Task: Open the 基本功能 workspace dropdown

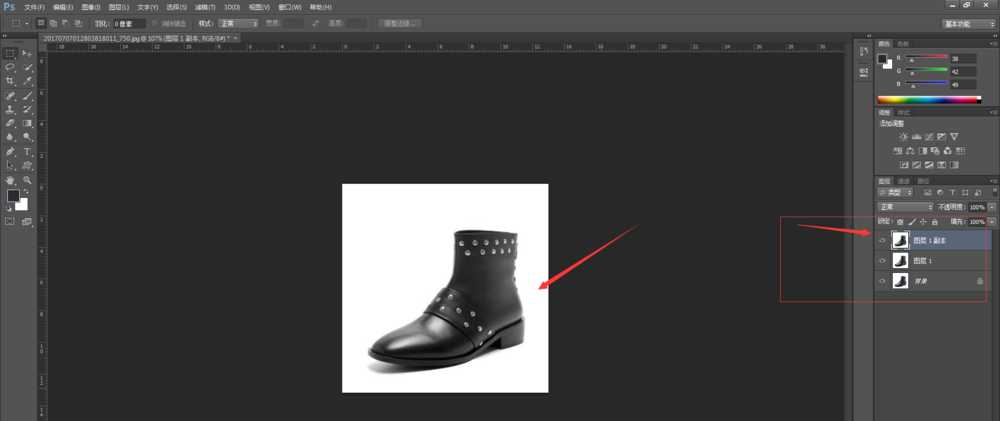Action: [967, 22]
